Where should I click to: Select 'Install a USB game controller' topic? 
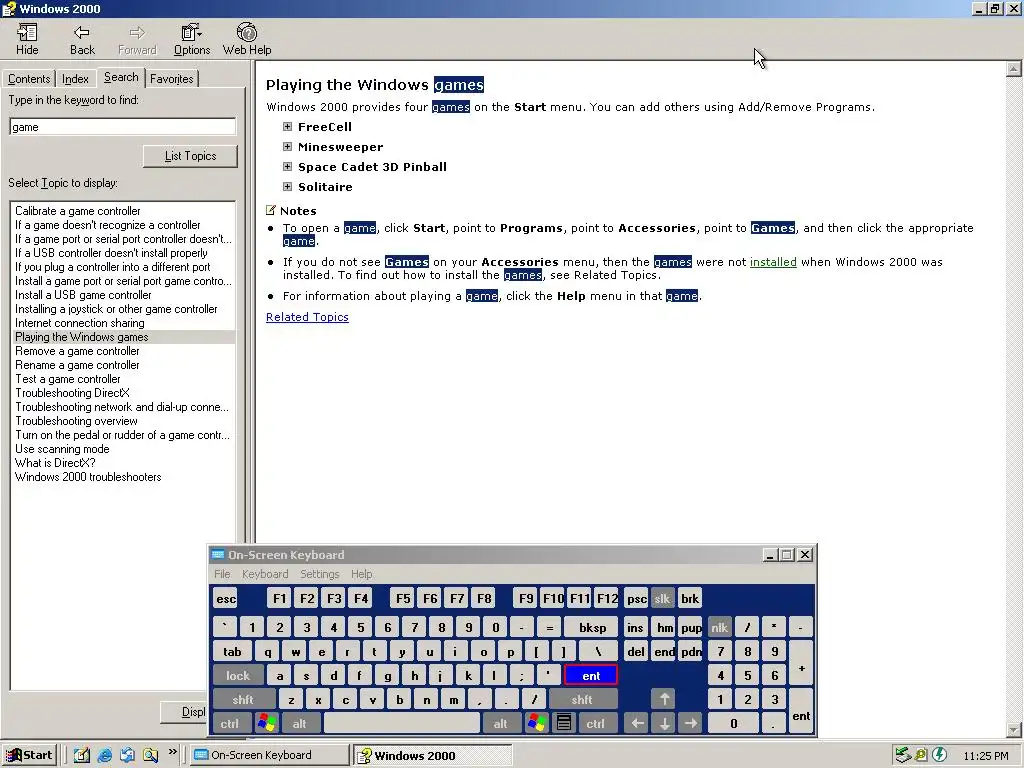[83, 295]
